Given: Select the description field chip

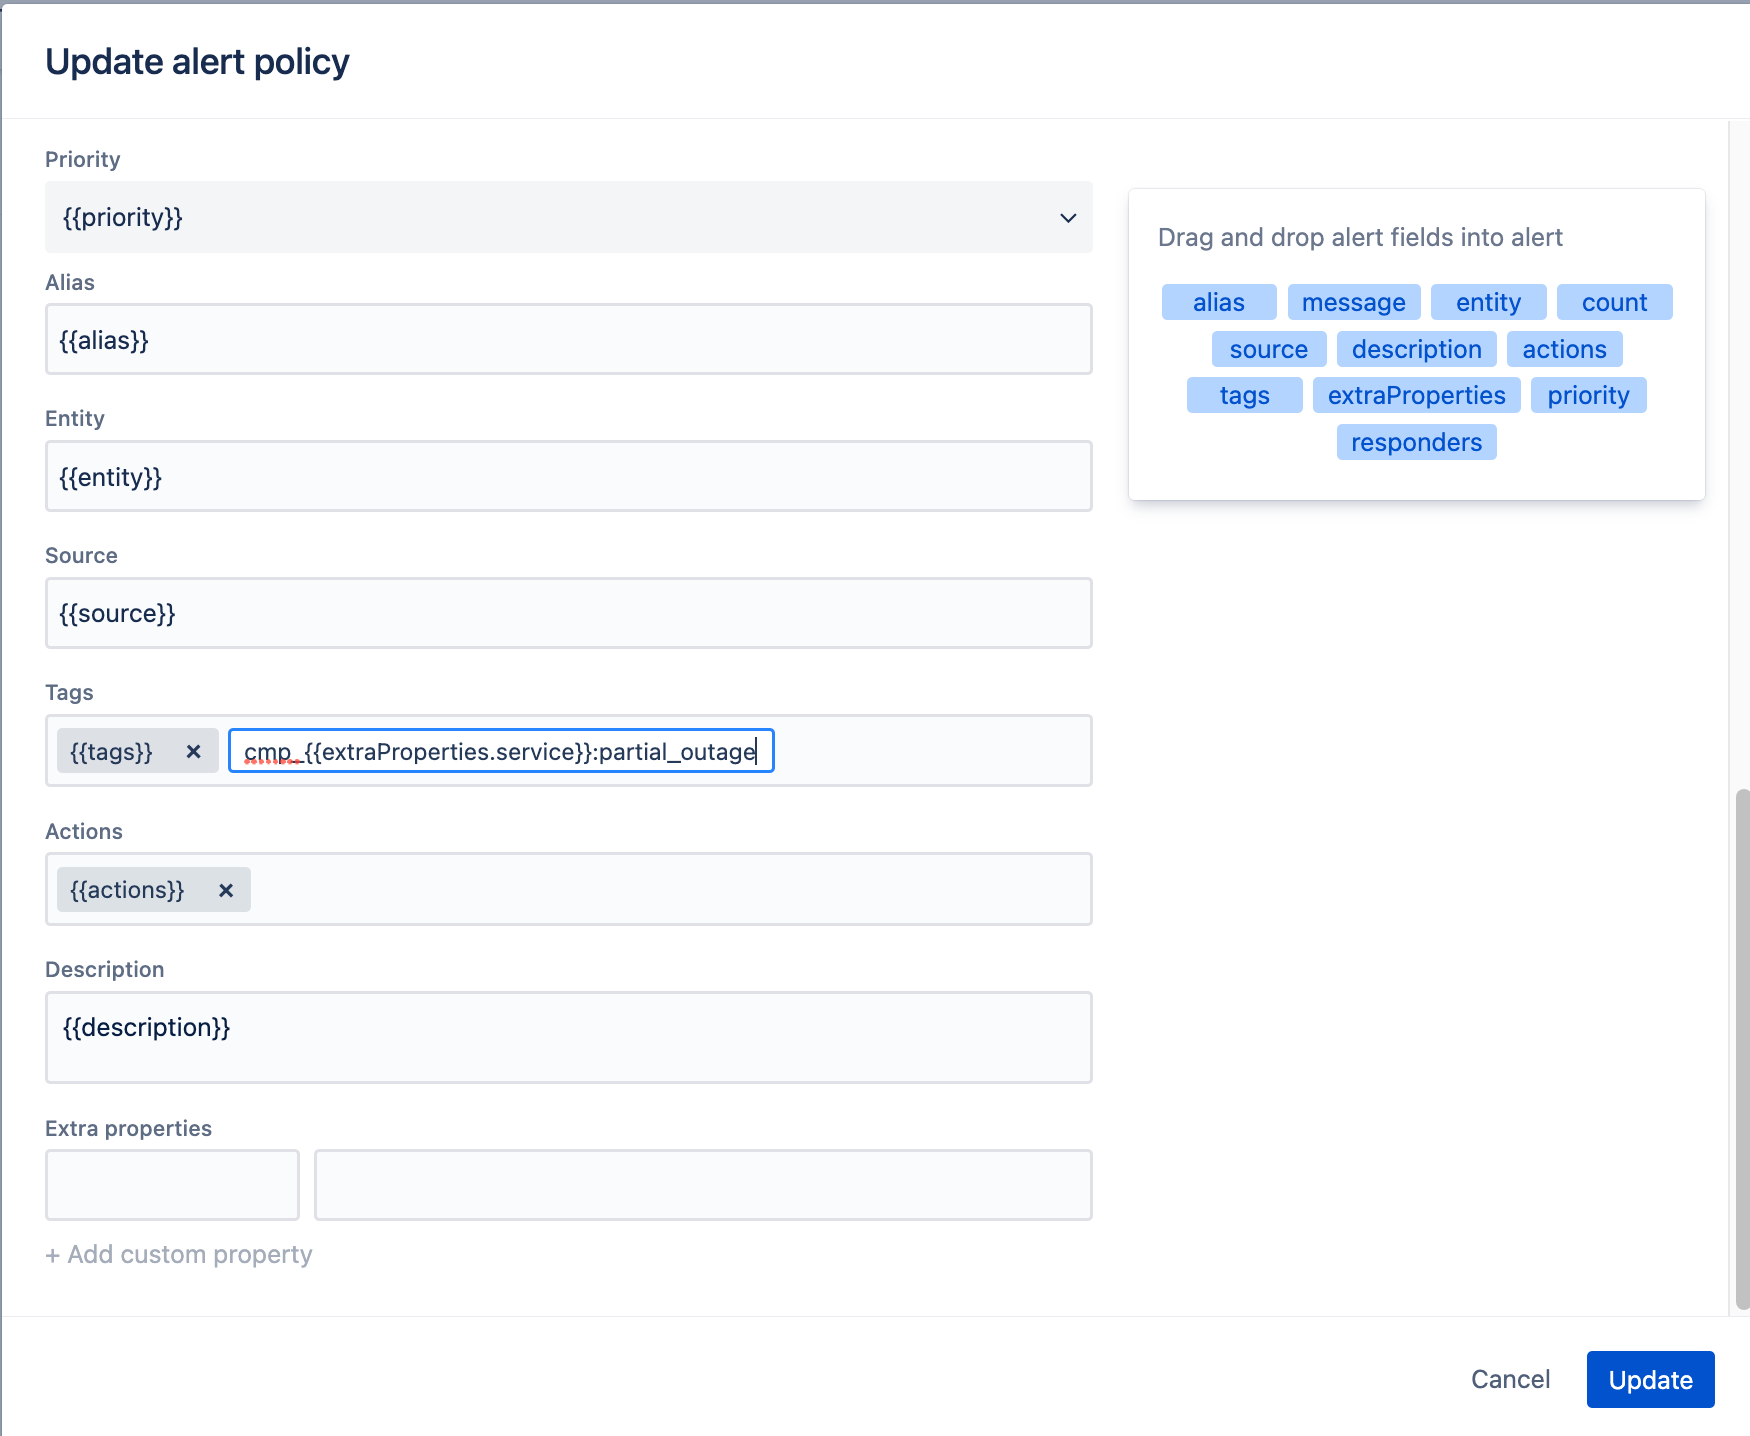Looking at the screenshot, I should (x=1416, y=348).
